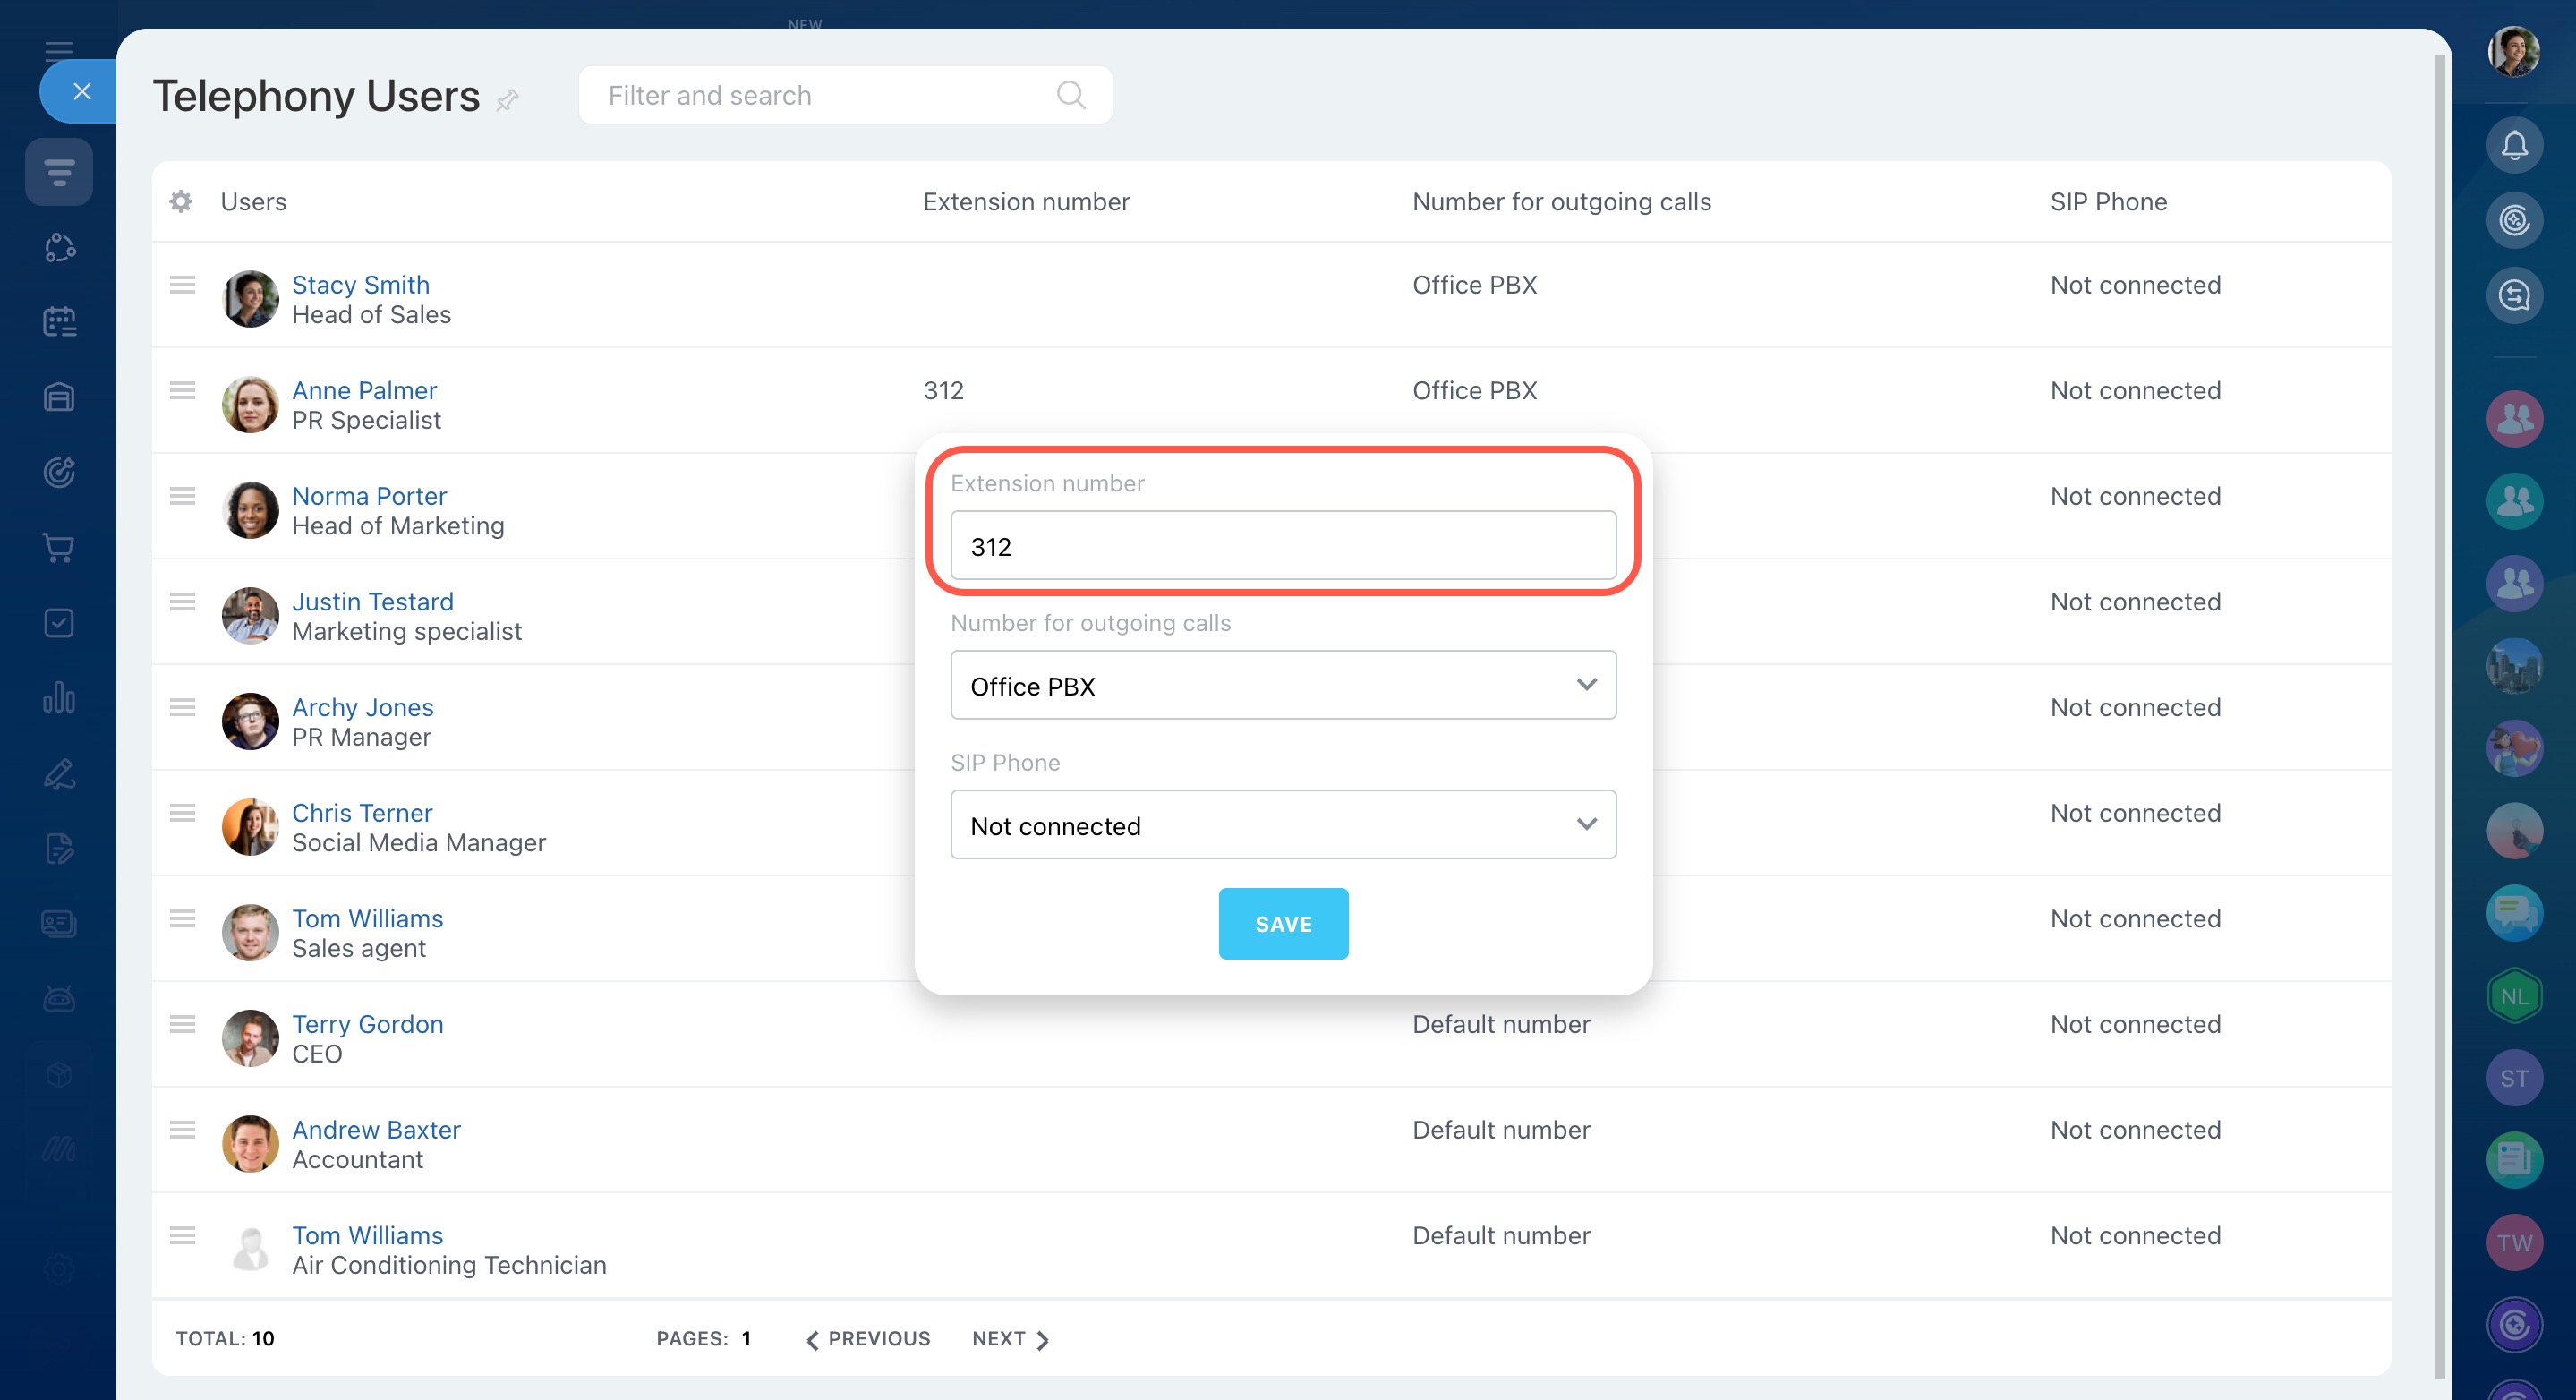This screenshot has width=2576, height=1400.
Task: Click the notifications bell icon
Action: pos(2513,146)
